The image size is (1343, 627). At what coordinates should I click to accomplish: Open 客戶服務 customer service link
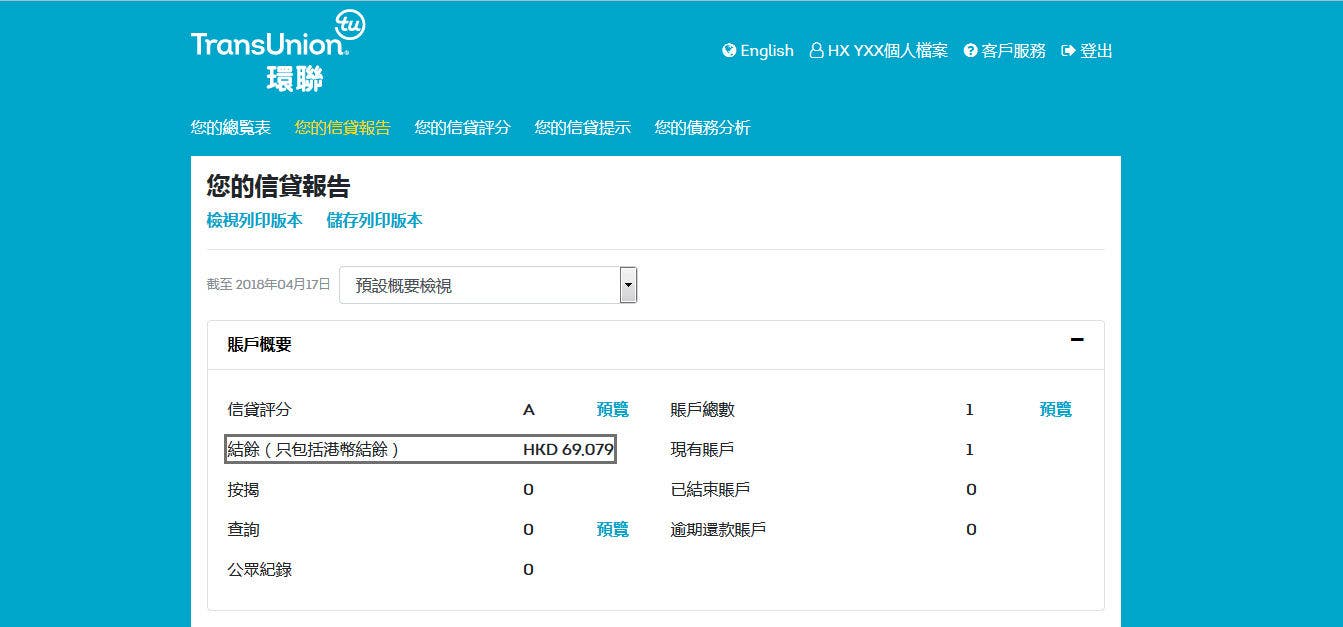click(x=1014, y=51)
